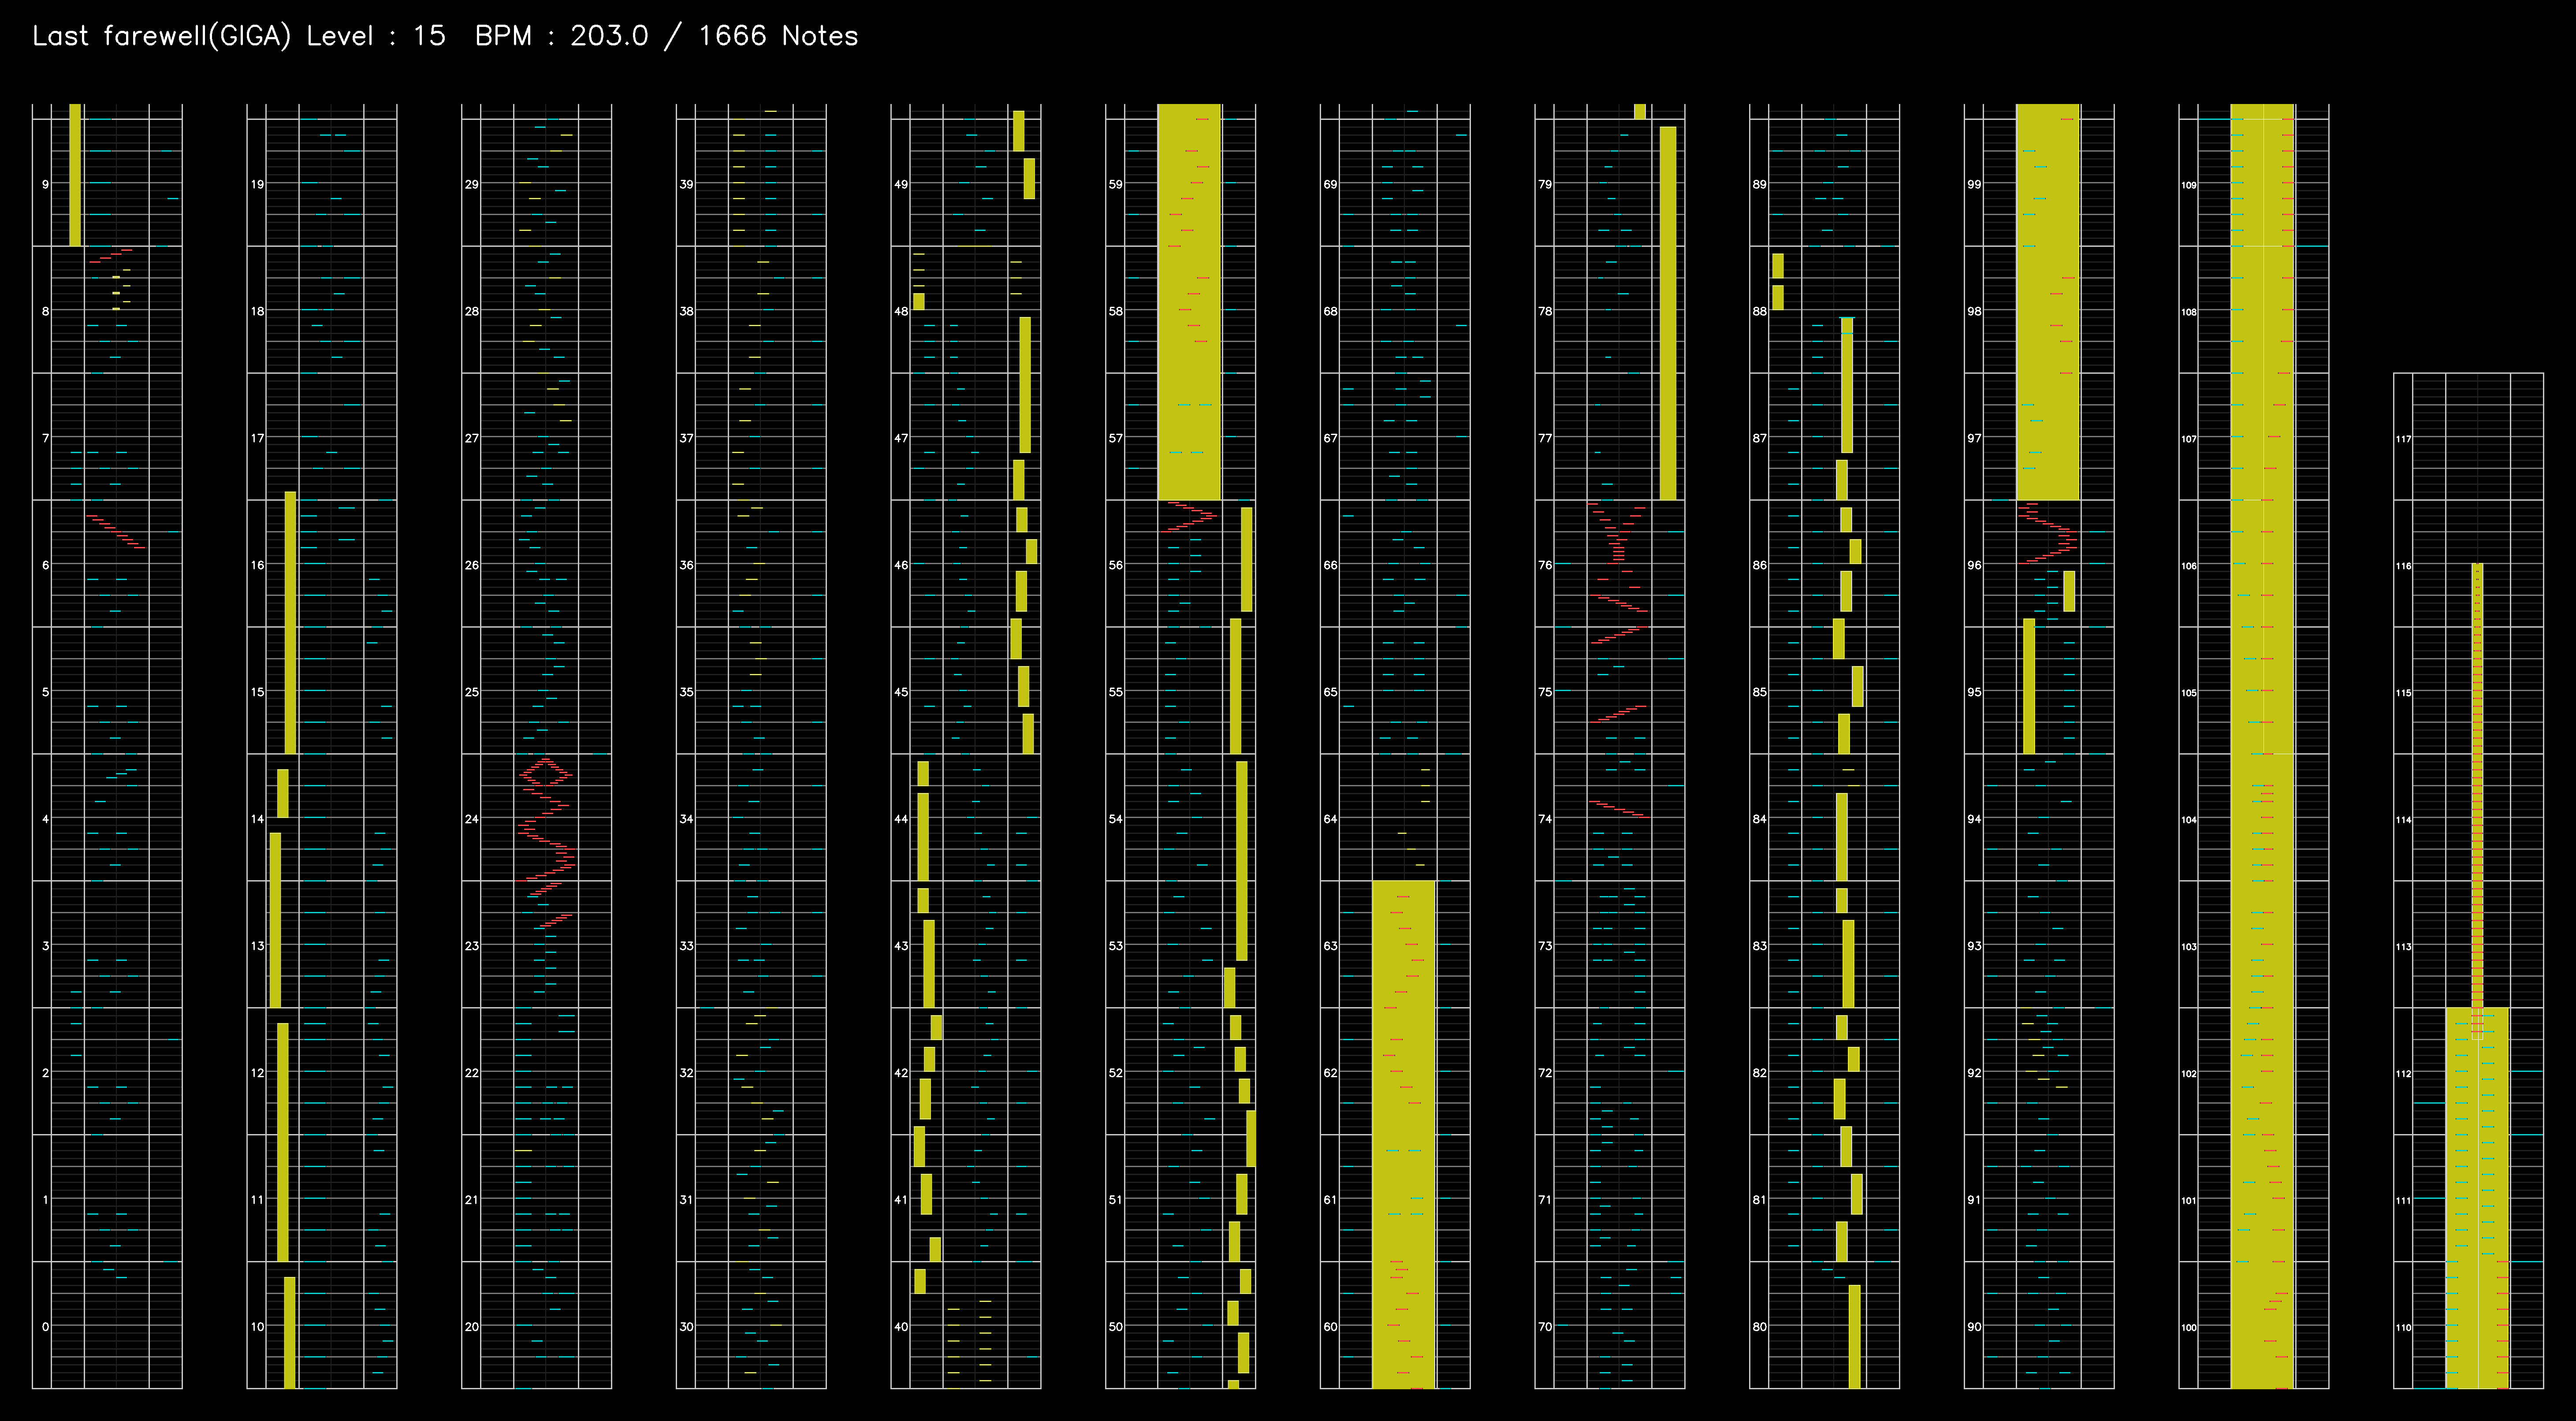Click the yellow long note in measure 15

click(x=290, y=622)
